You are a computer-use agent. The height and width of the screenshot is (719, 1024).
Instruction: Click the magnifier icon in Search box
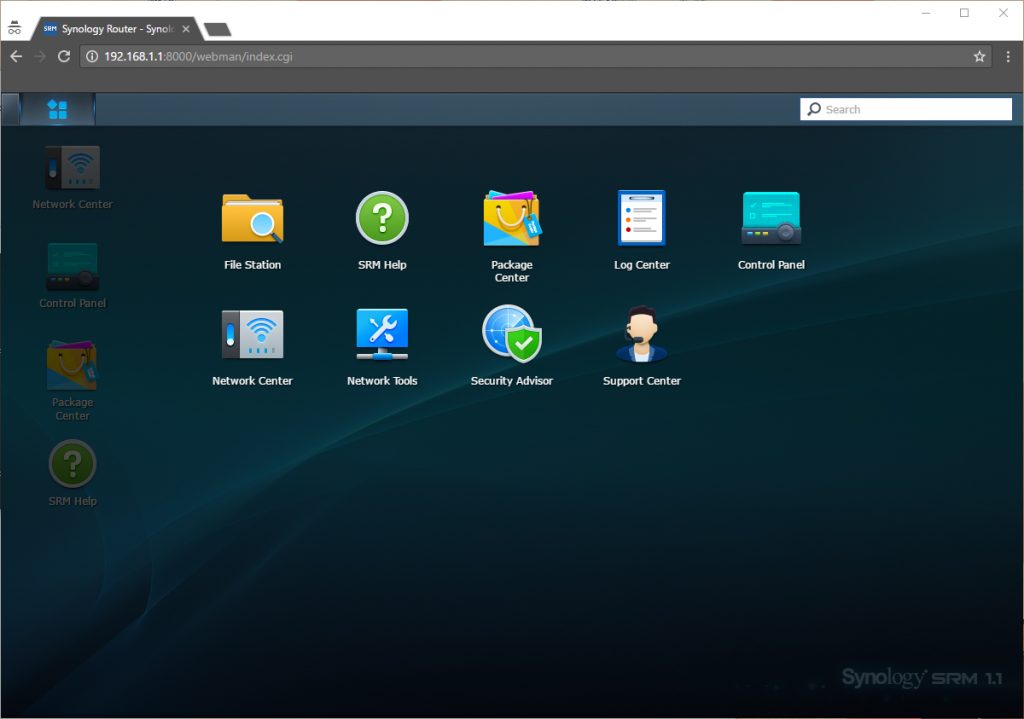pyautogui.click(x=814, y=109)
